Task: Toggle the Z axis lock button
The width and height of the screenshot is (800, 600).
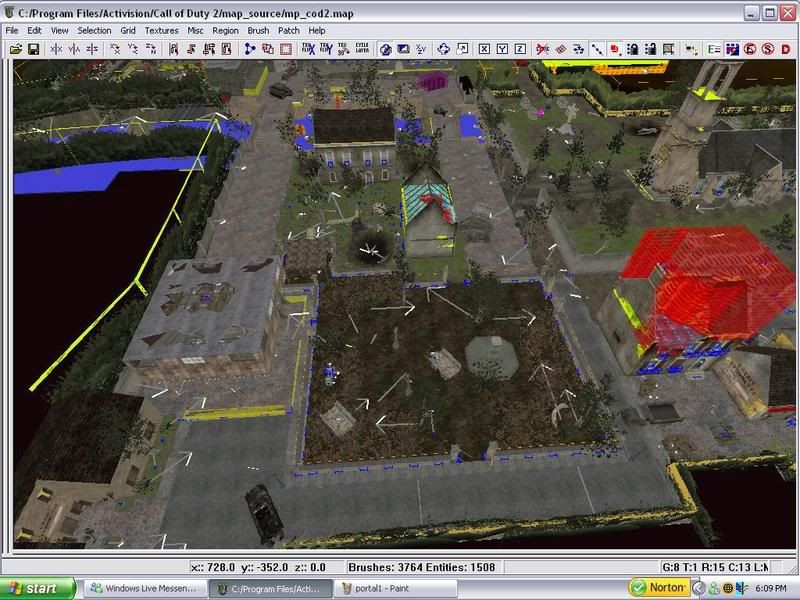Action: (x=522, y=48)
